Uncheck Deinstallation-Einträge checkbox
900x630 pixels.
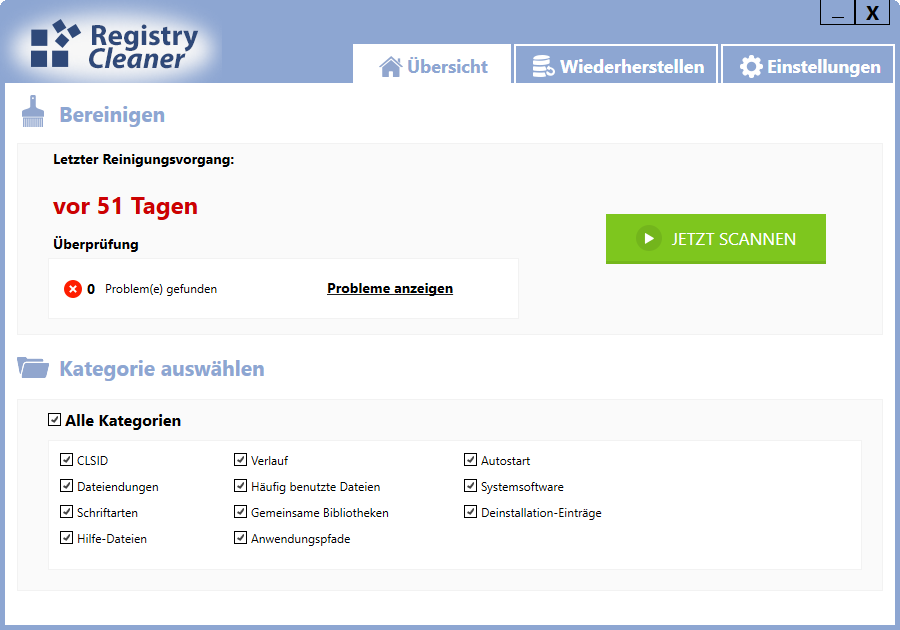[471, 512]
